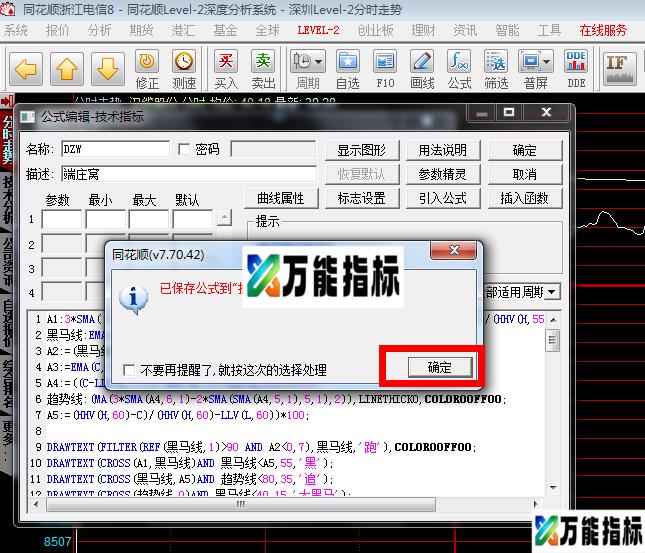This screenshot has width=645, height=553.
Task: Open the 测速 speed test icon
Action: tap(184, 69)
